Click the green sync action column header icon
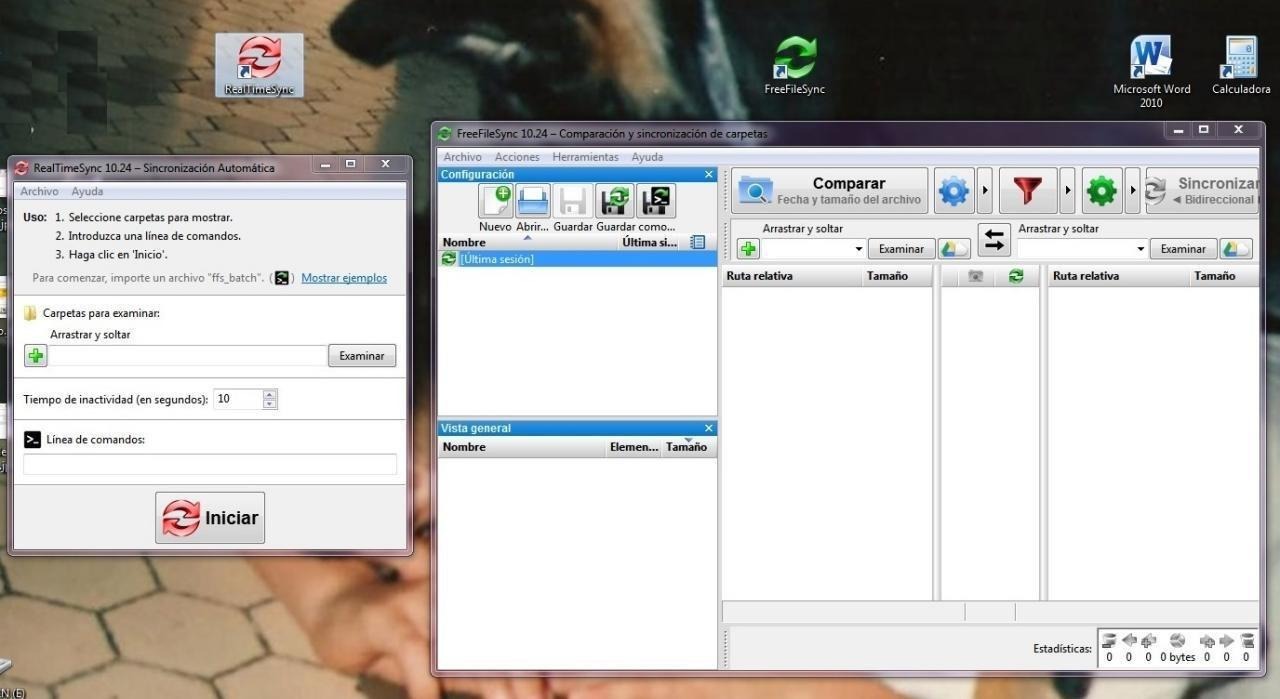Screen dimensions: 1280x699 (1017, 276)
